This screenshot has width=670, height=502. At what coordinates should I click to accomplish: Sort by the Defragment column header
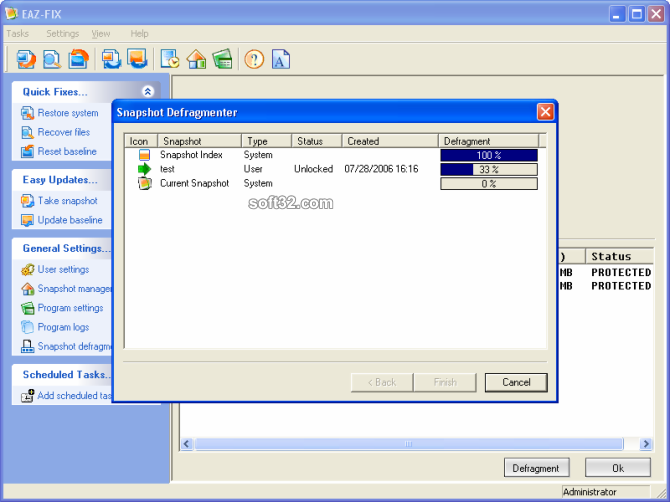point(488,141)
